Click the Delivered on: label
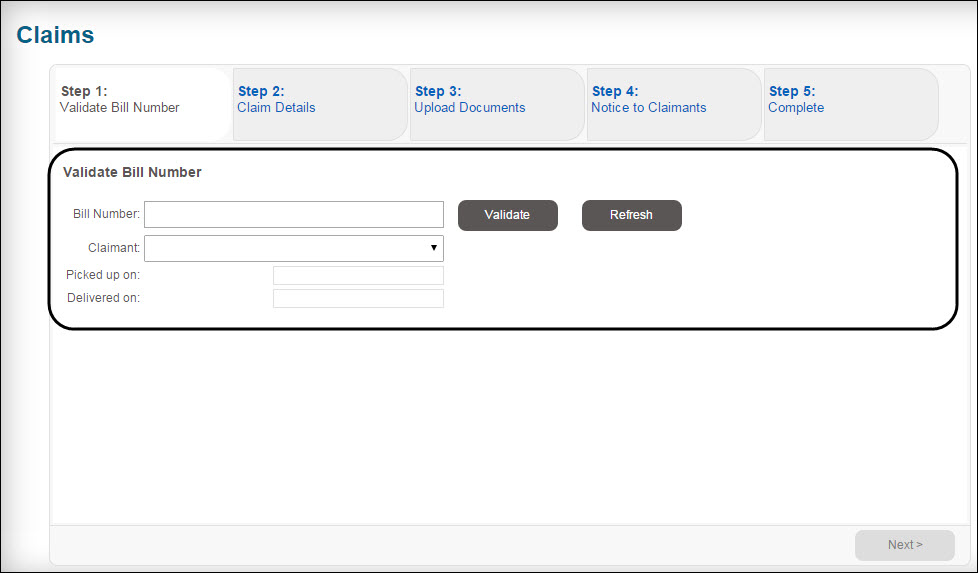Image resolution: width=978 pixels, height=573 pixels. tap(104, 298)
